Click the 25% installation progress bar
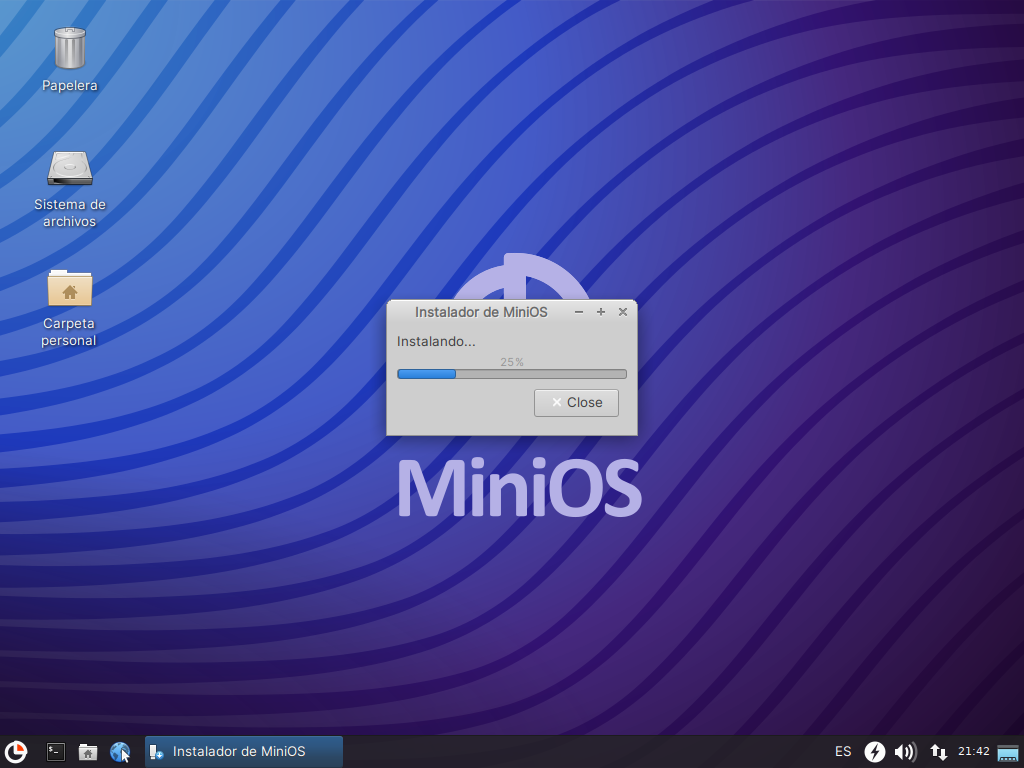The width and height of the screenshot is (1024, 768). click(512, 374)
